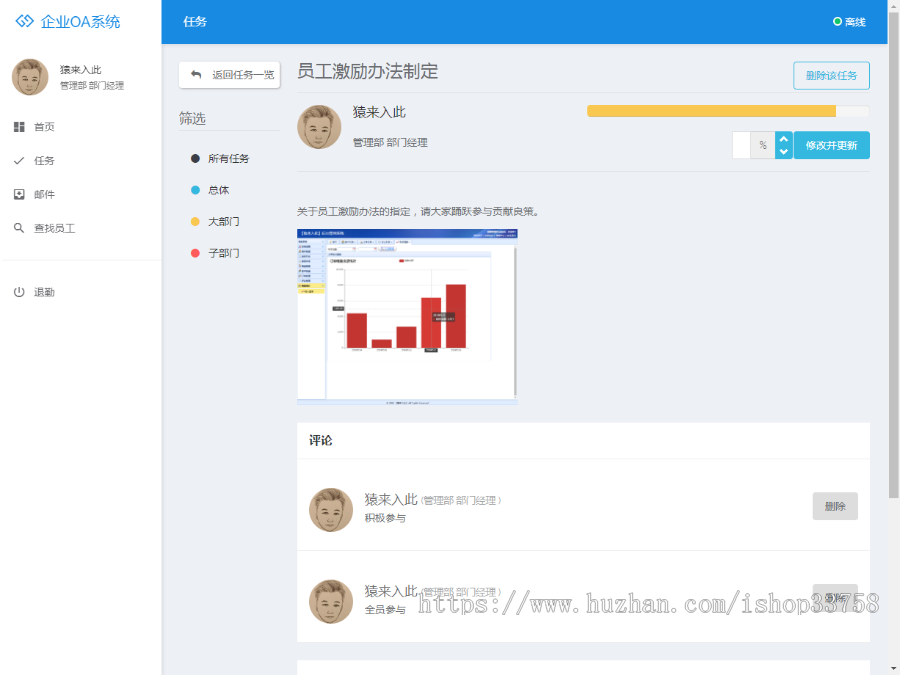Click the up arrow of the percent stepper
900x675 pixels.
pyautogui.click(x=783, y=139)
